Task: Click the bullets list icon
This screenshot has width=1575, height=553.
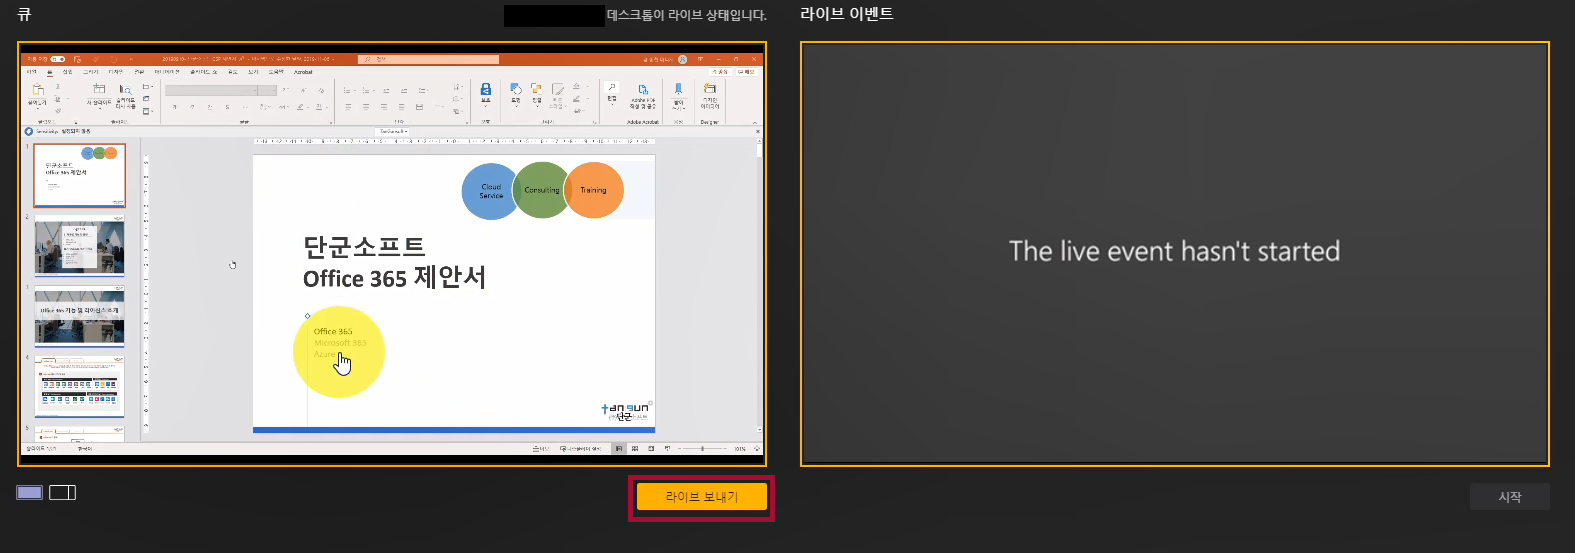Action: (x=348, y=90)
